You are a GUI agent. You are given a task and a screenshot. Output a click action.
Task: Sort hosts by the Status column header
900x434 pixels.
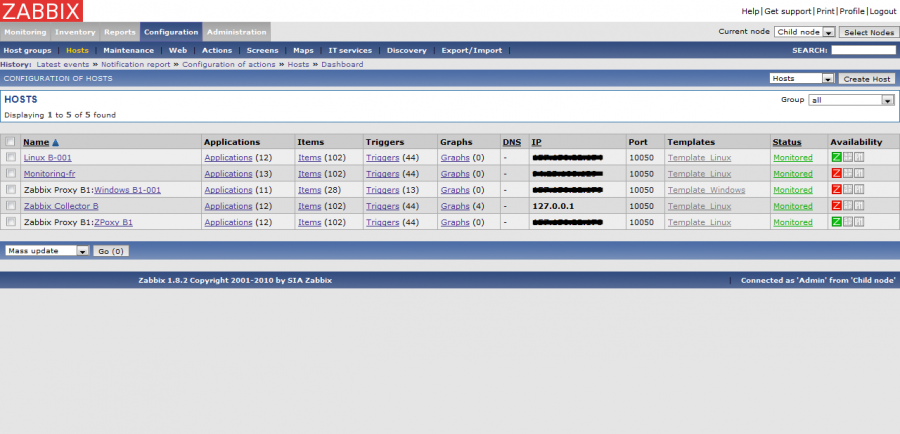click(787, 142)
